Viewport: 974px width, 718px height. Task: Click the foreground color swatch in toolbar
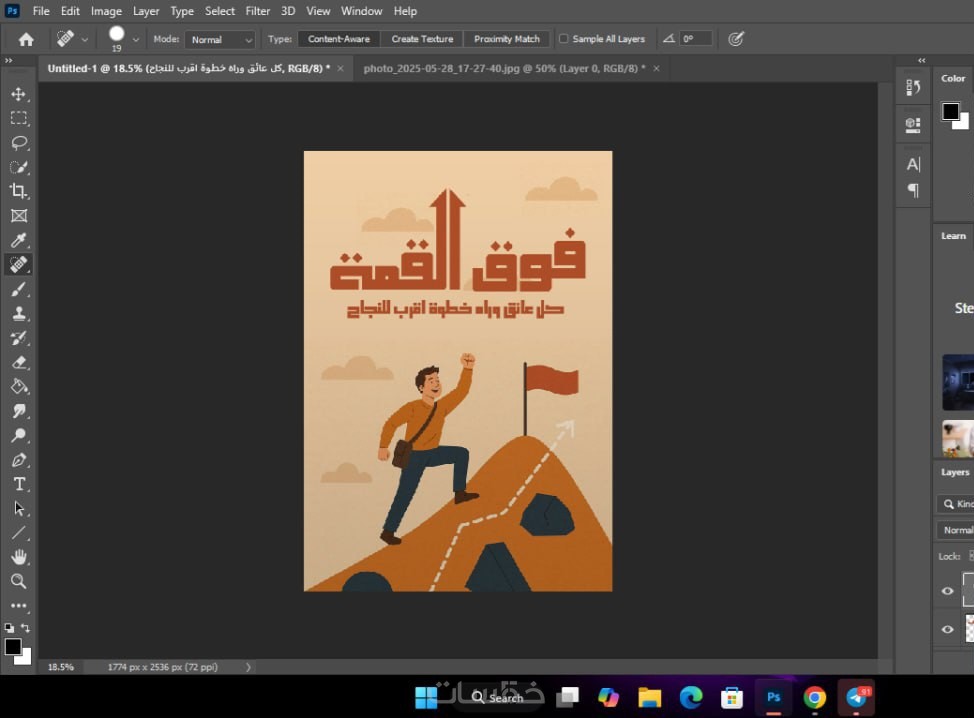pyautogui.click(x=12, y=647)
